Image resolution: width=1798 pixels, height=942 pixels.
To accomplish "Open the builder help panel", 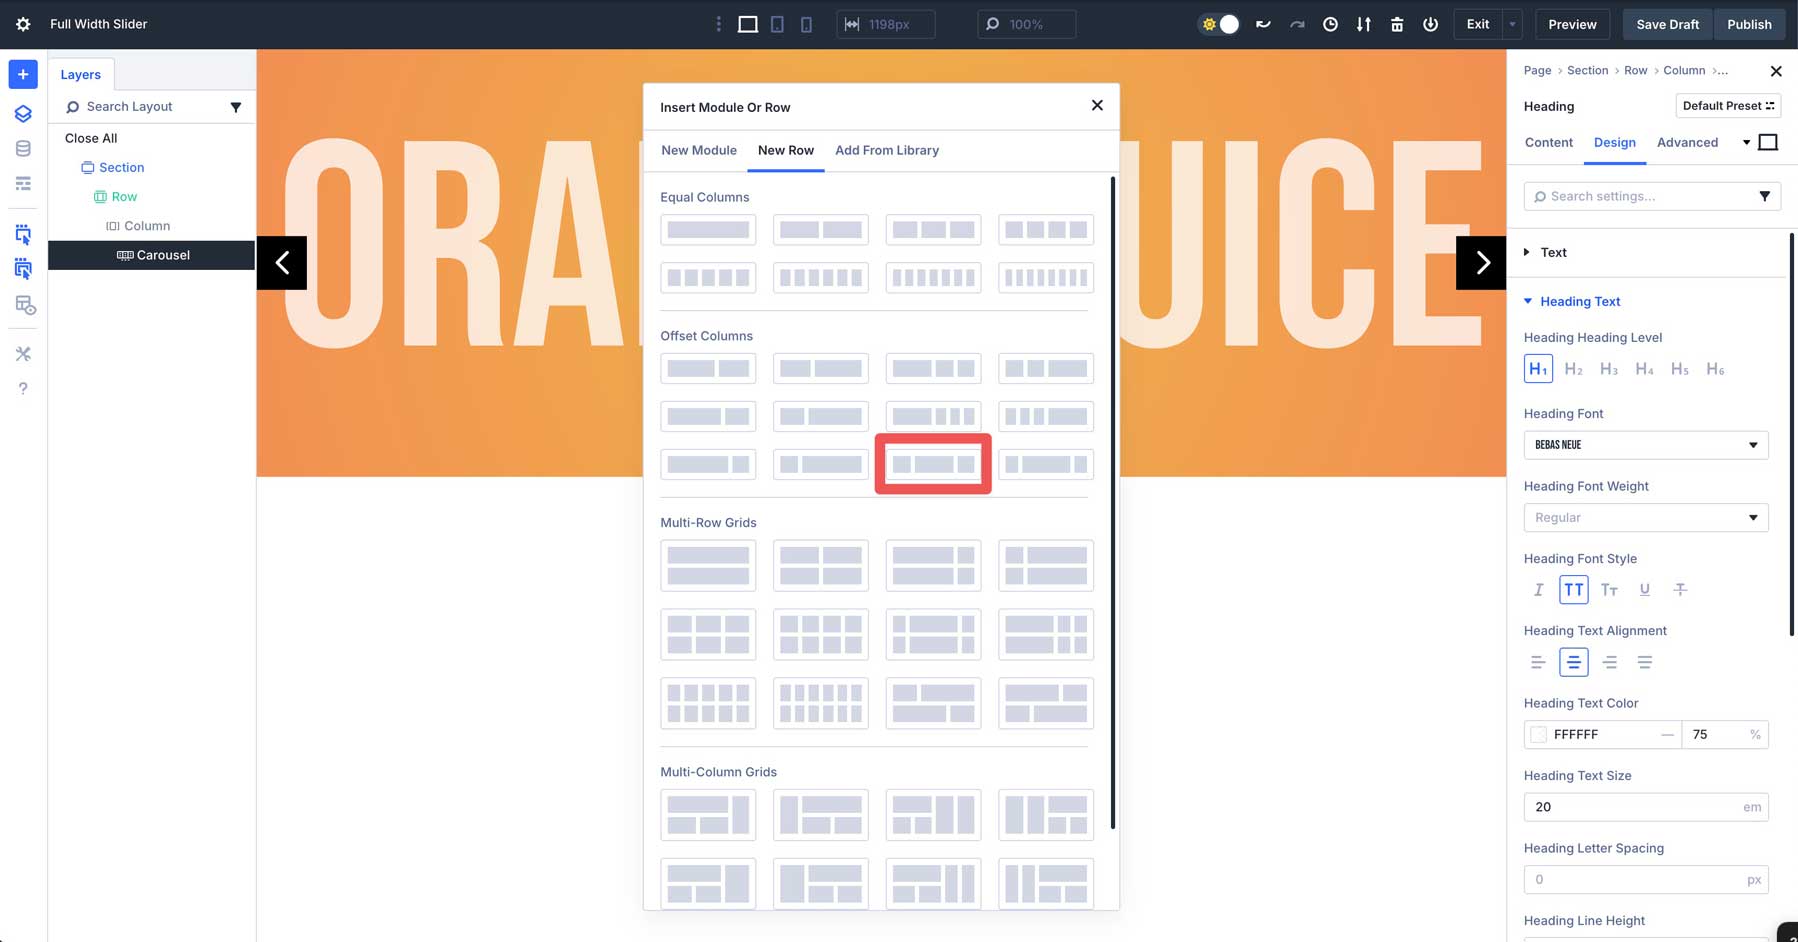I will 23,388.
